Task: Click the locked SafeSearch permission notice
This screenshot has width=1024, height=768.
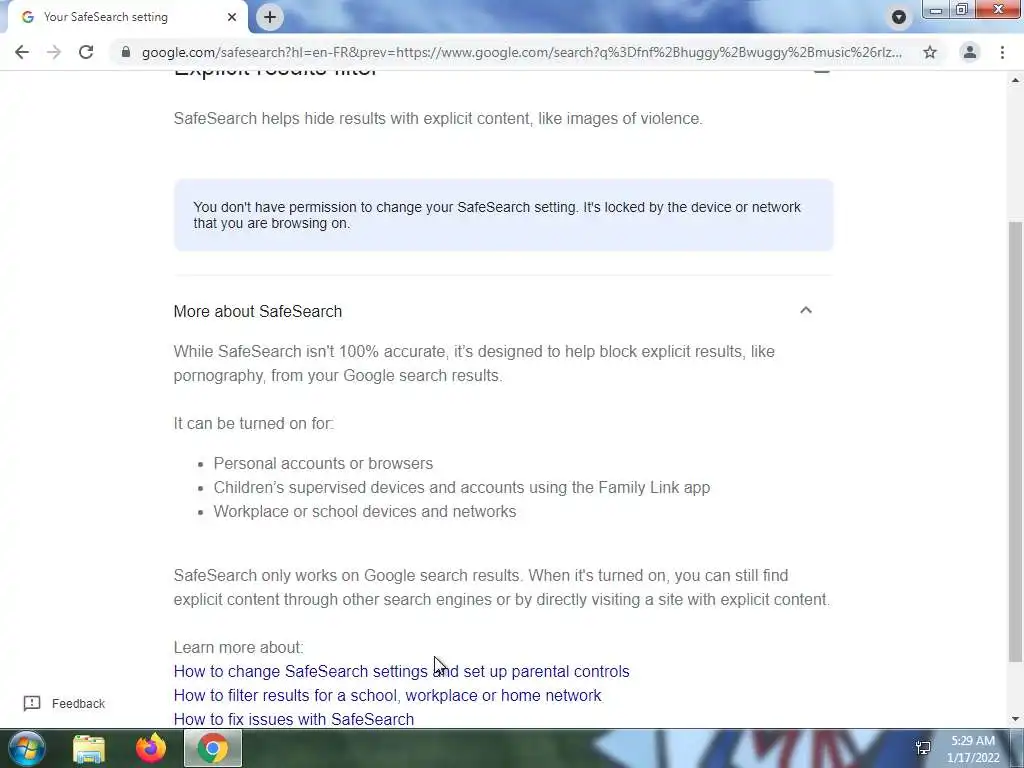Action: (x=503, y=215)
